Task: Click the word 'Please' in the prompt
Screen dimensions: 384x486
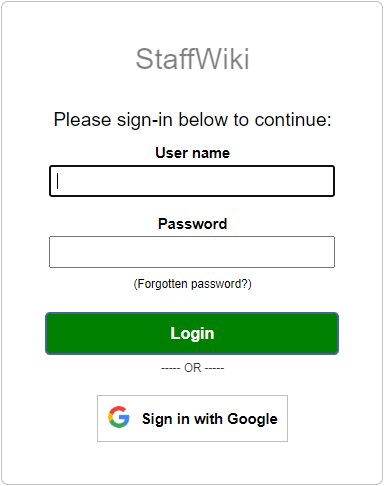Action: point(82,119)
